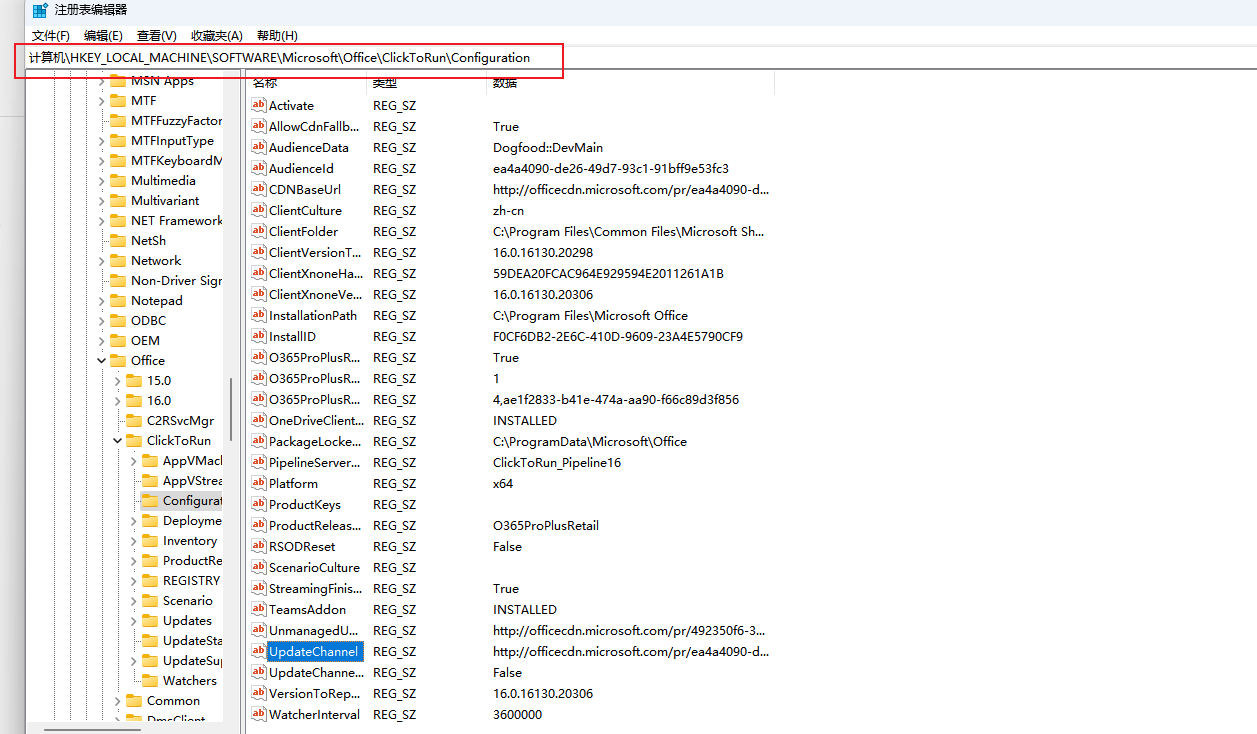Image resolution: width=1257 pixels, height=734 pixels.
Task: Select the C2RSvcMgr key in tree
Action: tap(180, 420)
